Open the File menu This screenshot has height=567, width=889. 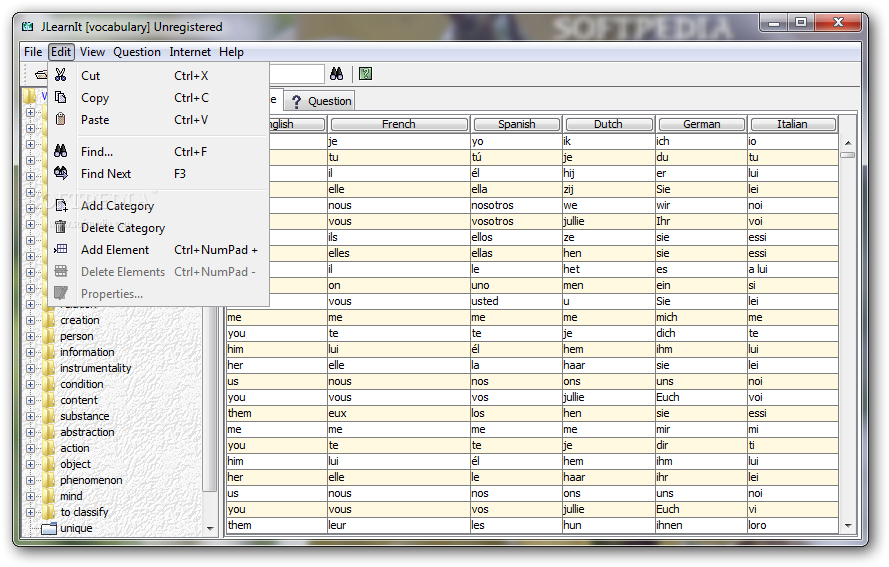click(33, 52)
